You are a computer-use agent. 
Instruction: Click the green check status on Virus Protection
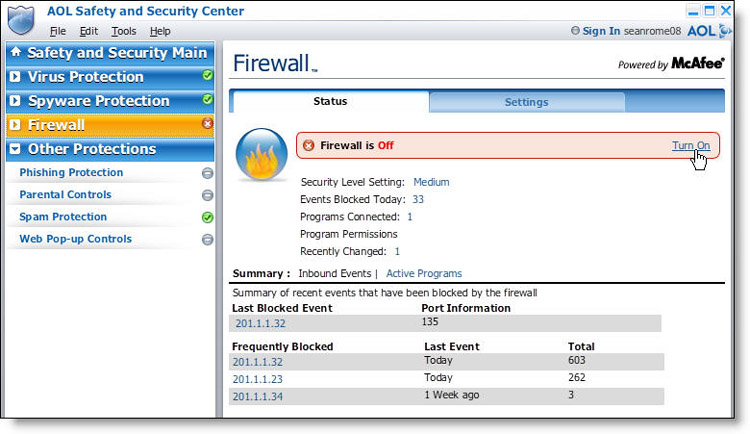[207, 75]
